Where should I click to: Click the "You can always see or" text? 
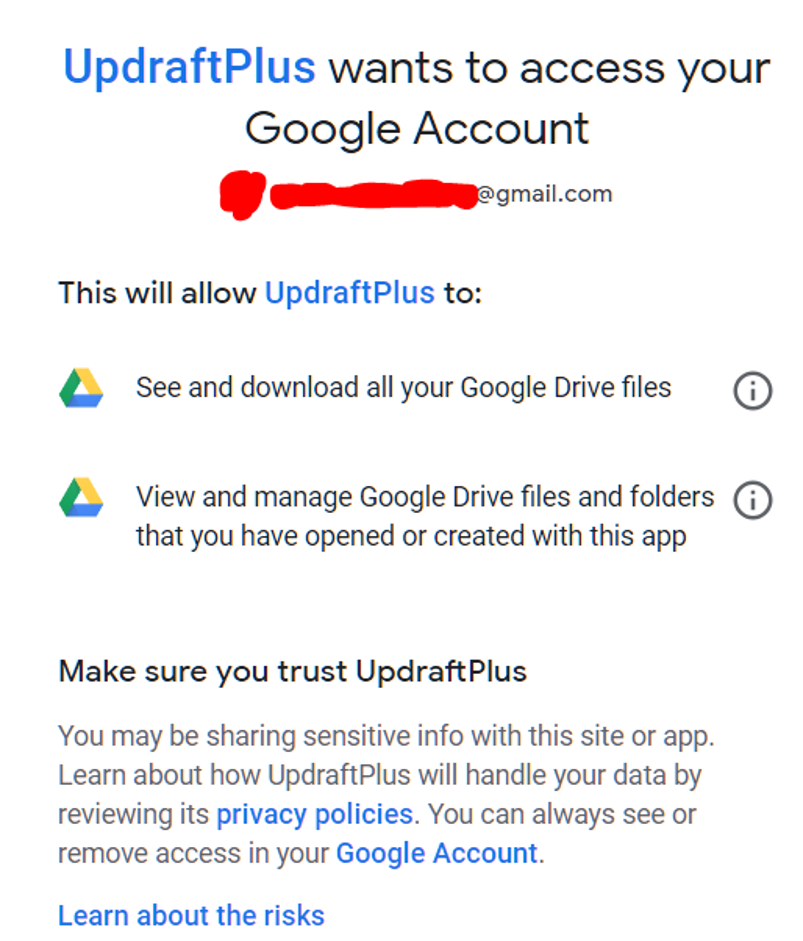(x=562, y=814)
